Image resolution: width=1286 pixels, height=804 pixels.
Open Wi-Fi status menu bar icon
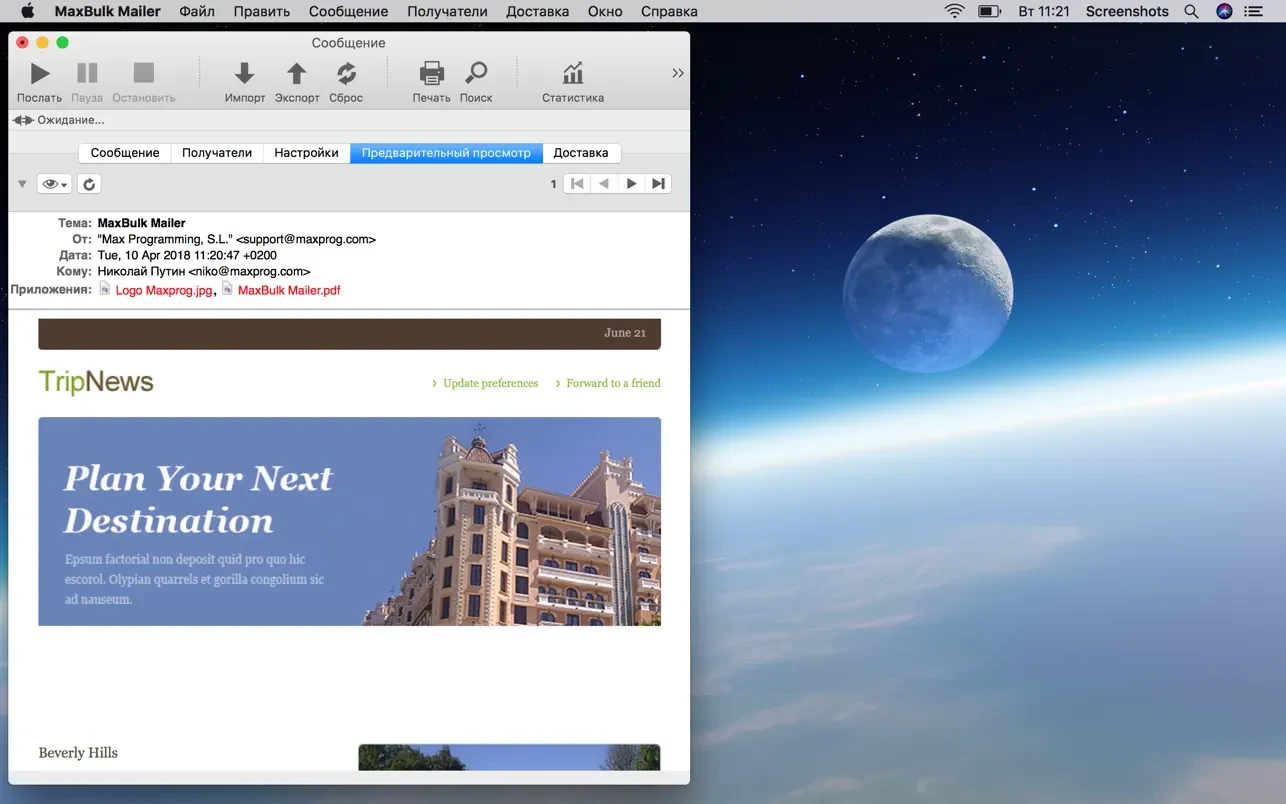[x=954, y=12]
